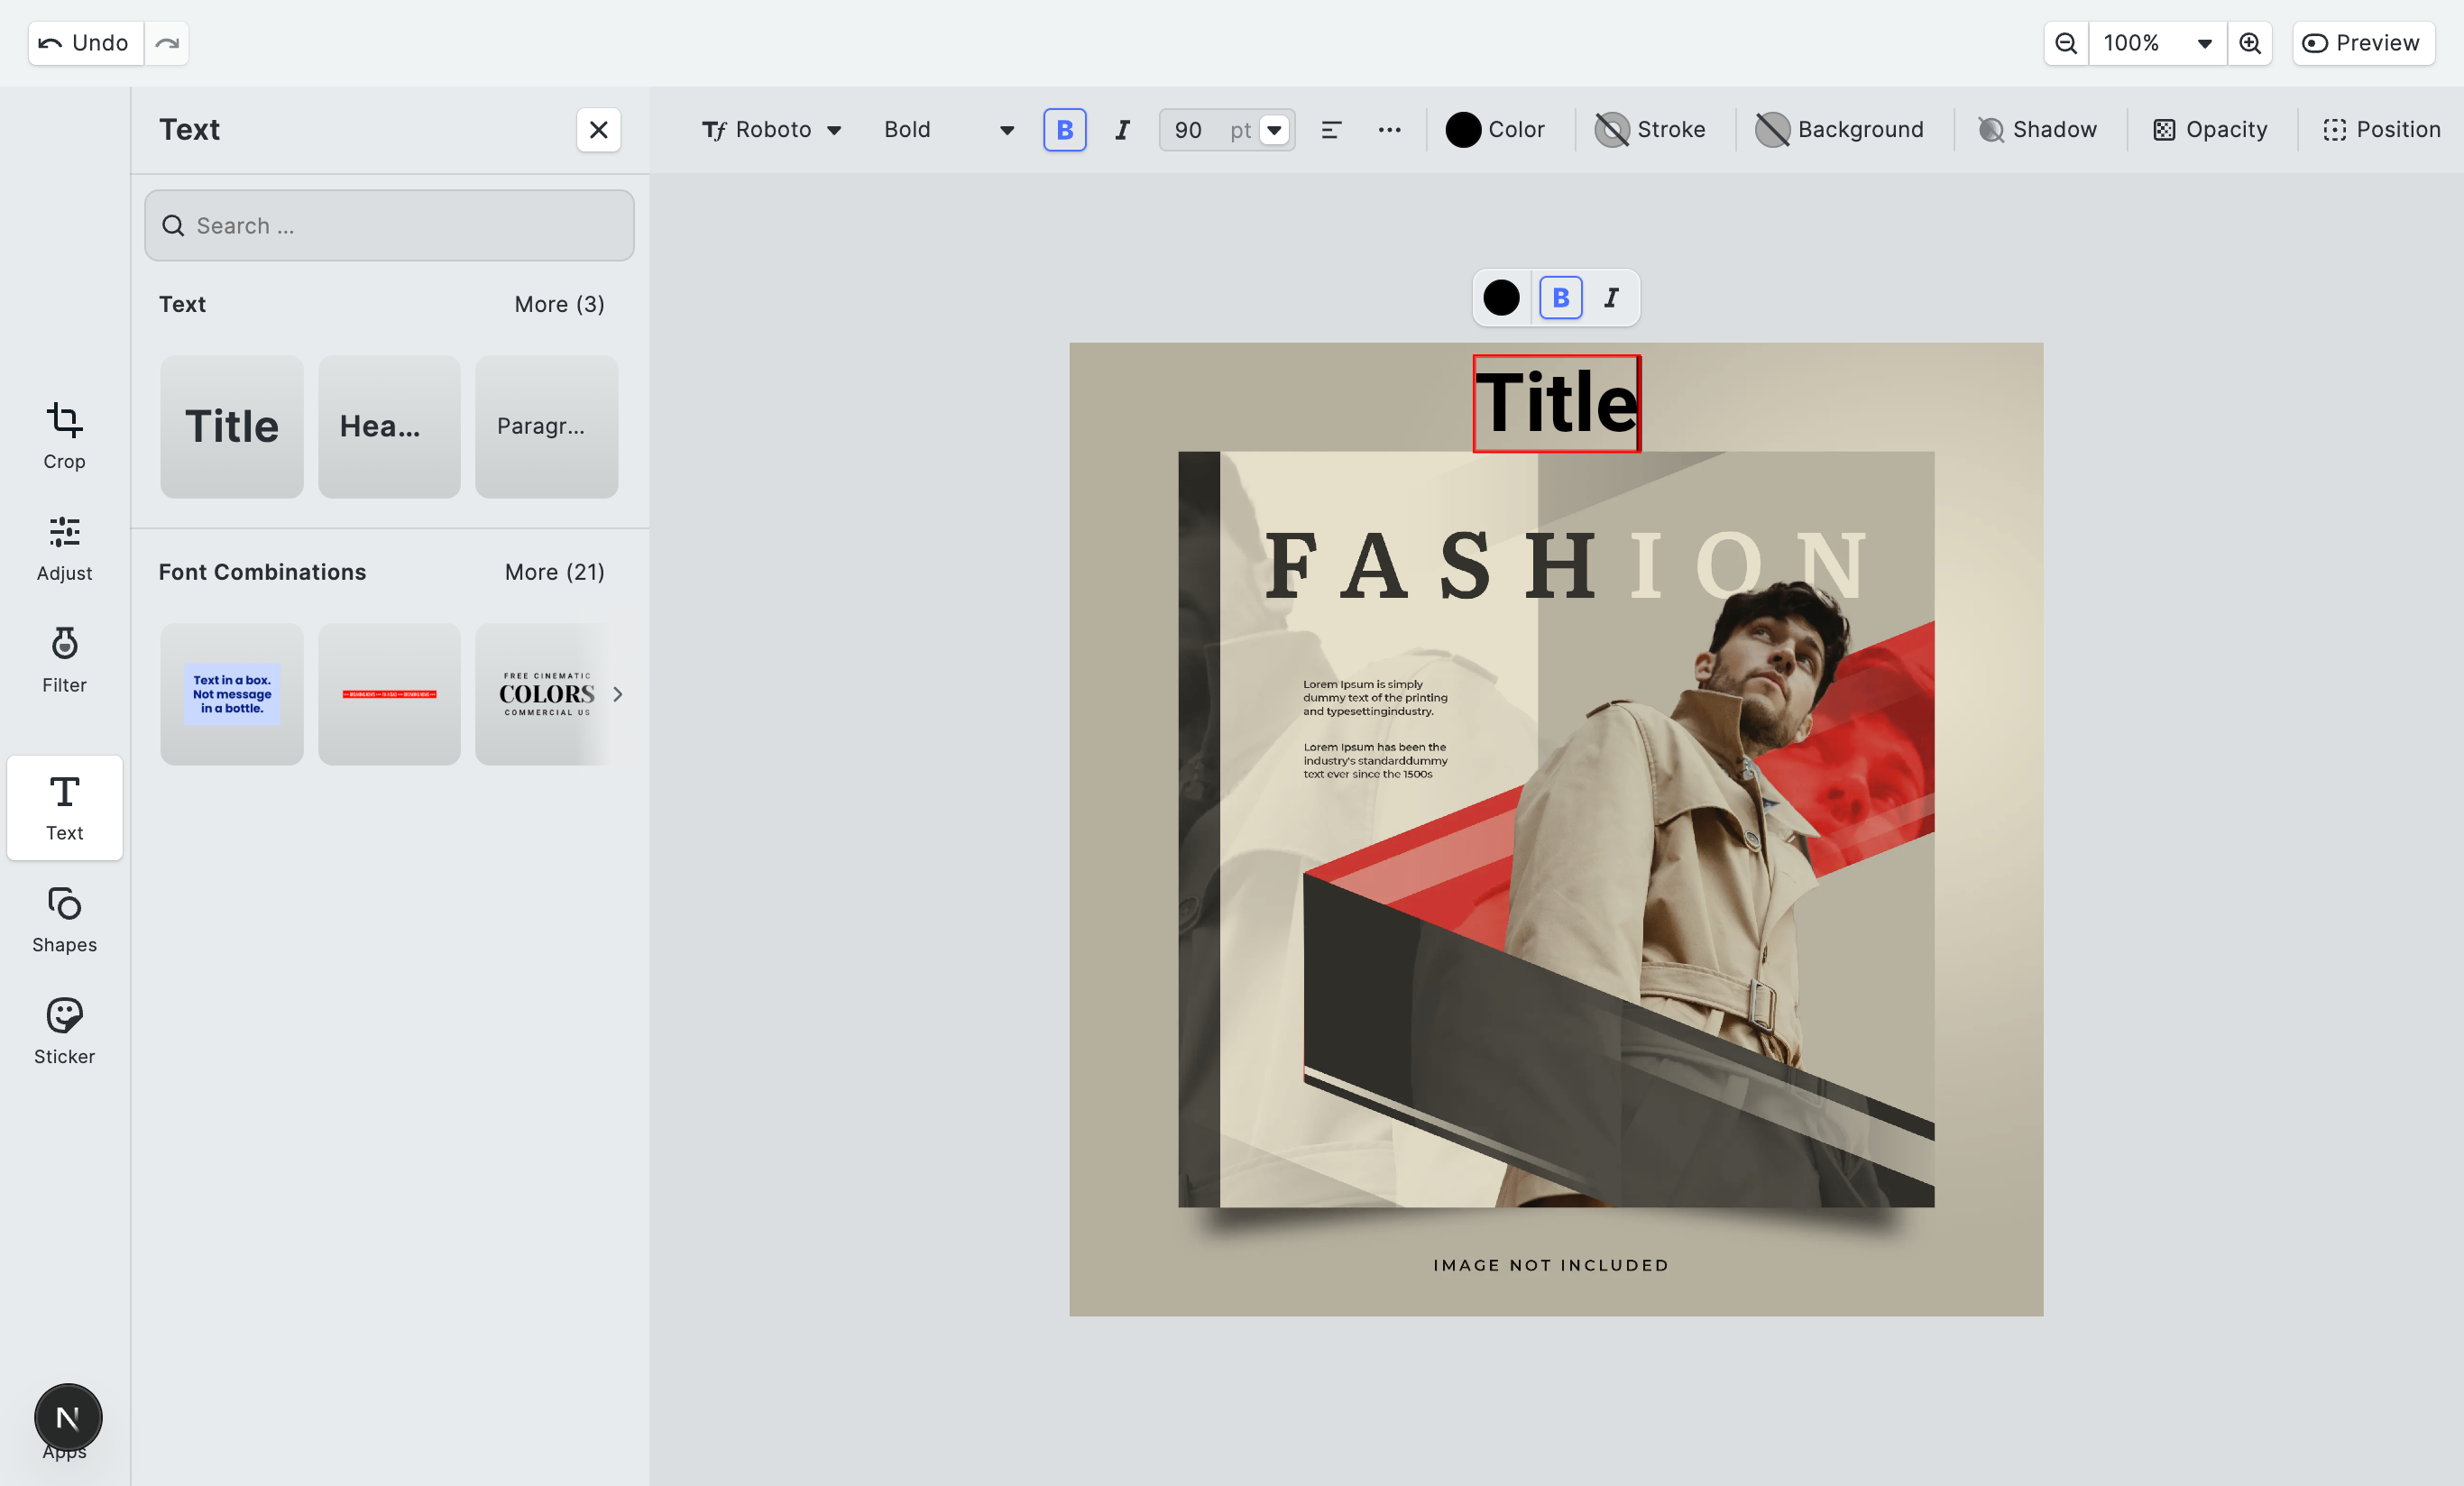
Task: Open text alignment options
Action: [1330, 130]
